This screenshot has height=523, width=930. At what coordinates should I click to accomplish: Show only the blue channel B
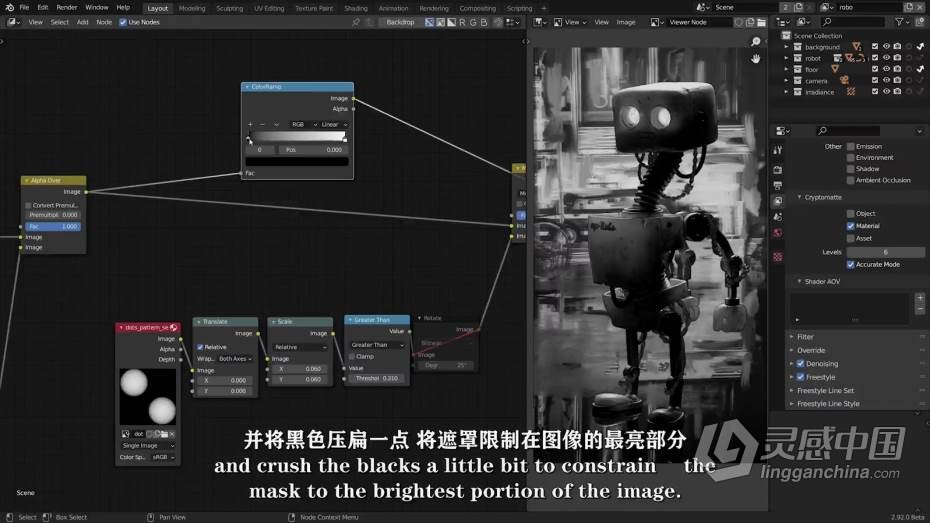(x=483, y=22)
